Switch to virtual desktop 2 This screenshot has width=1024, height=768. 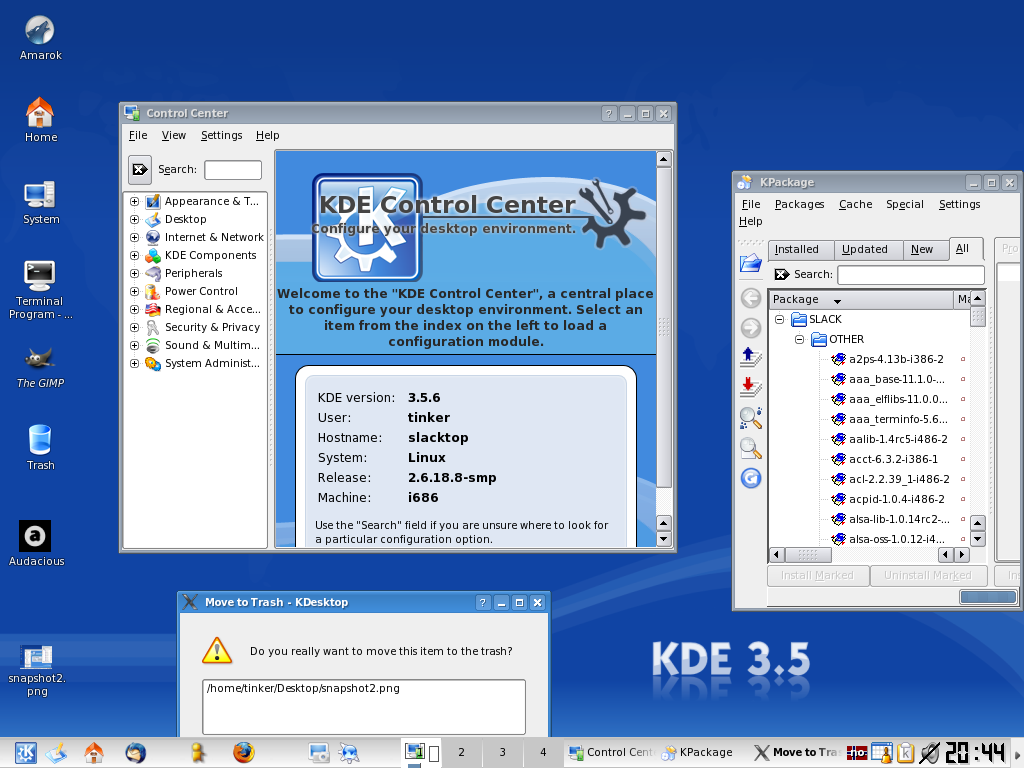(461, 752)
